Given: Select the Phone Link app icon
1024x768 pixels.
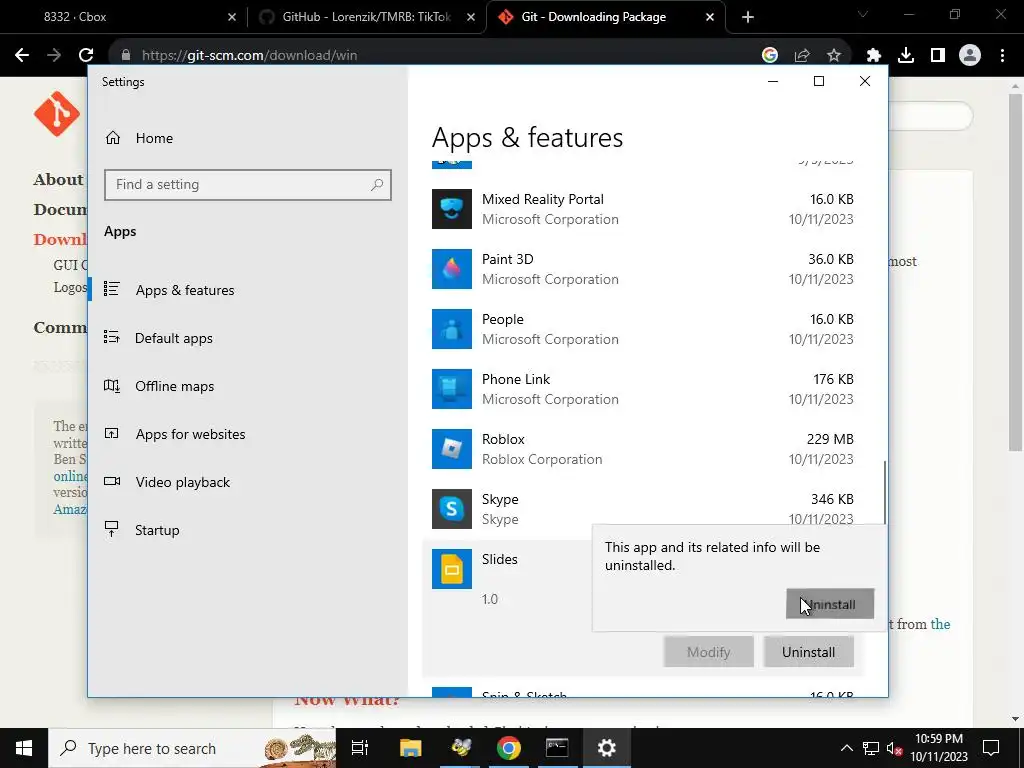Looking at the screenshot, I should click(x=451, y=389).
